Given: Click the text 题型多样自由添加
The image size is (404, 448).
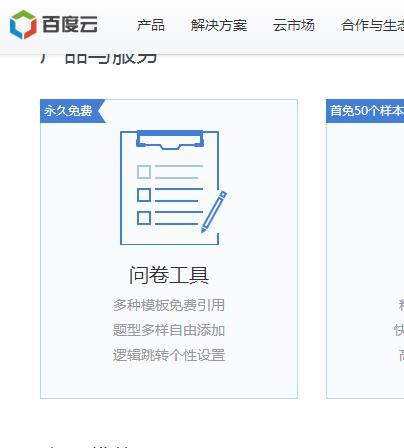Looking at the screenshot, I should point(169,330).
